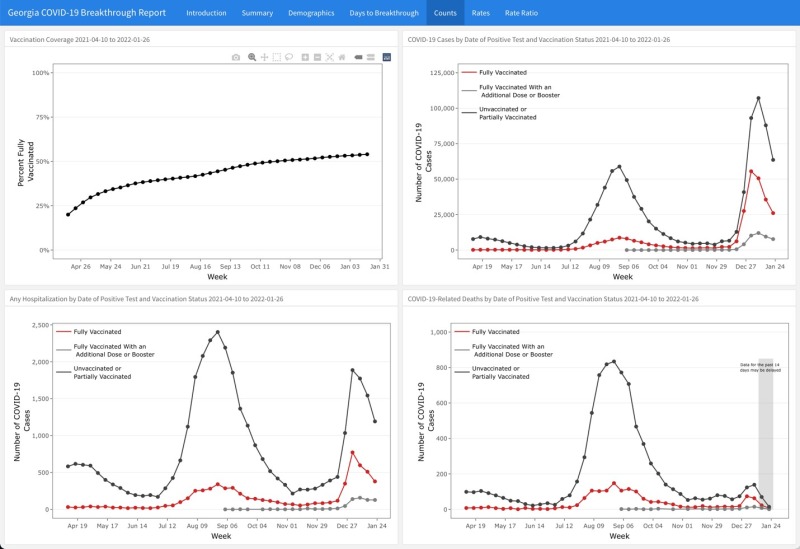This screenshot has width=800, height=549.
Task: Toggle Additional Dose or Booster trace in Cases legend
Action: (510, 91)
